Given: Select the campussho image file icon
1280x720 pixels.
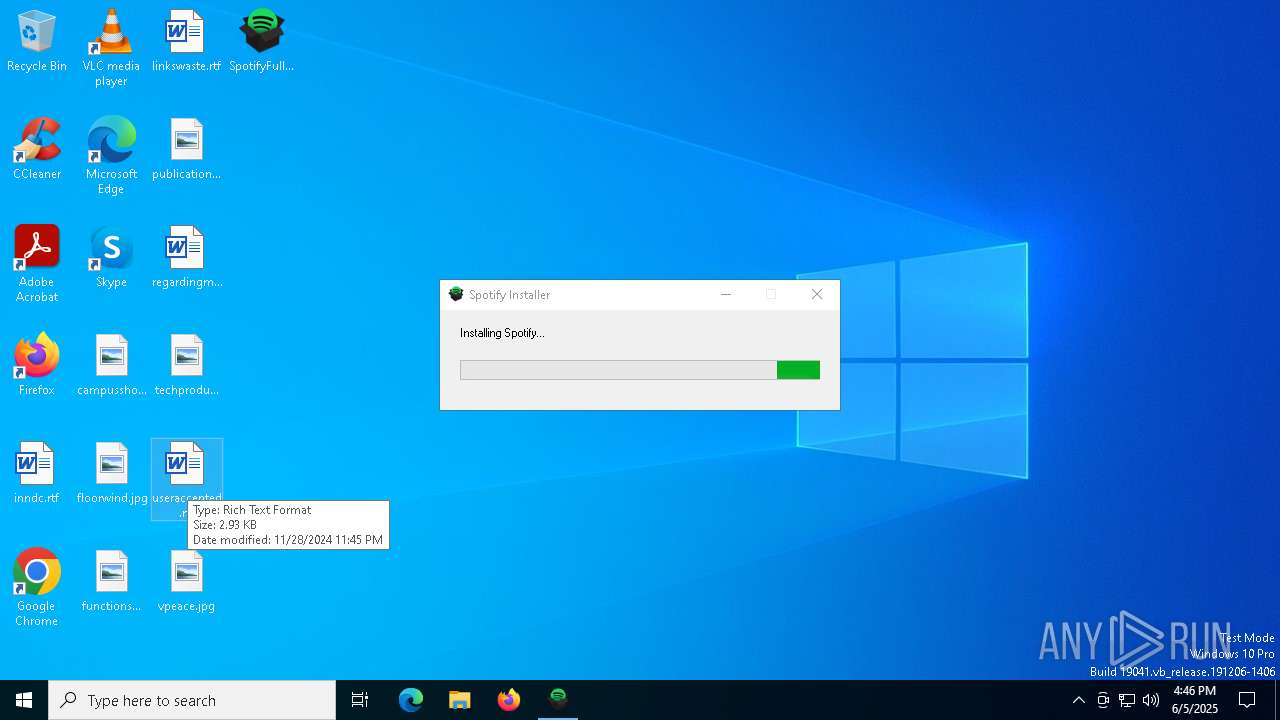Looking at the screenshot, I should [x=111, y=366].
